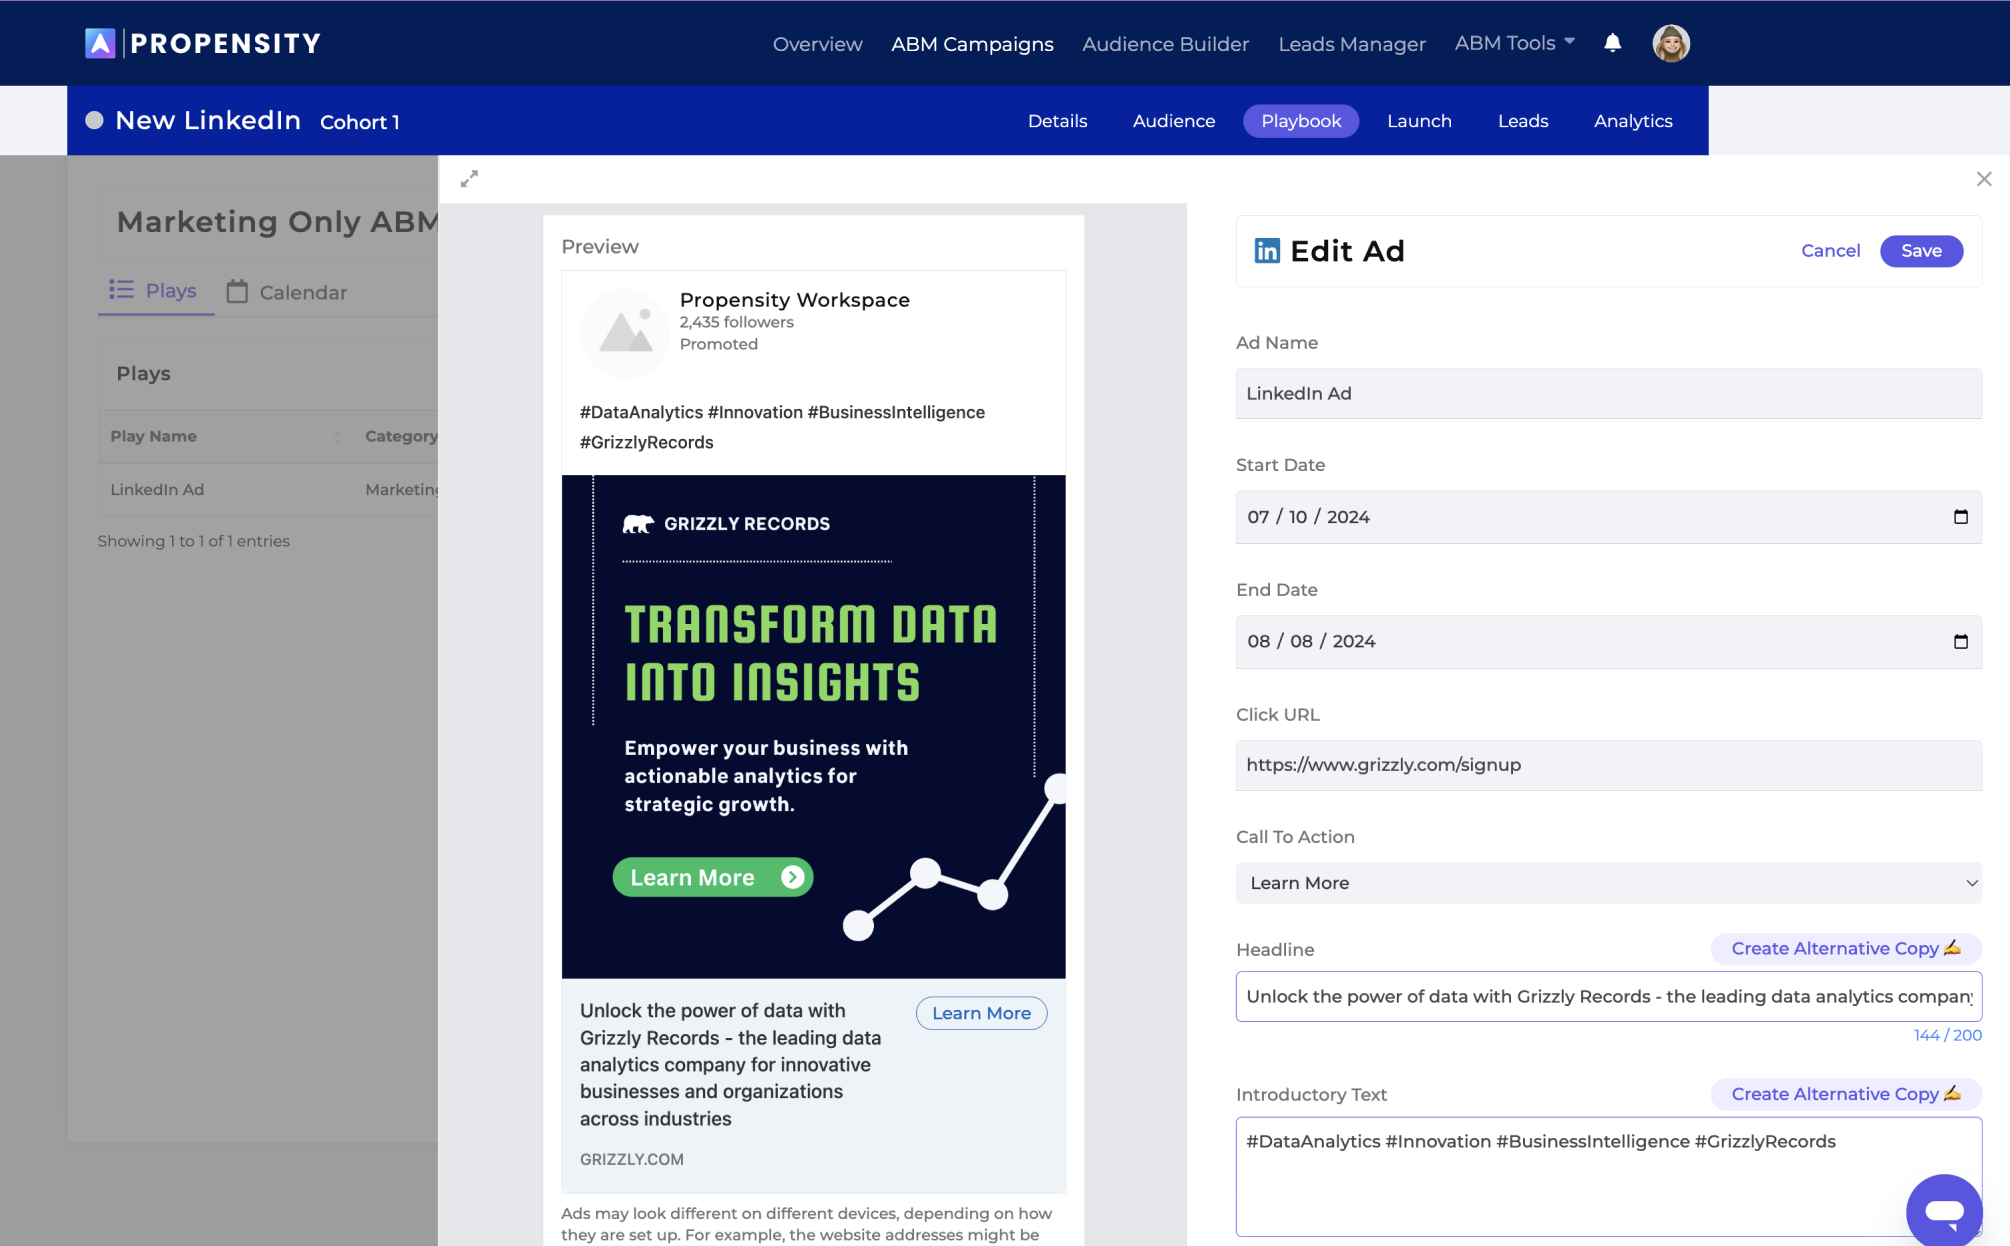The height and width of the screenshot is (1246, 2010).
Task: Click the New LinkedIn campaign title
Action: pyautogui.click(x=208, y=120)
